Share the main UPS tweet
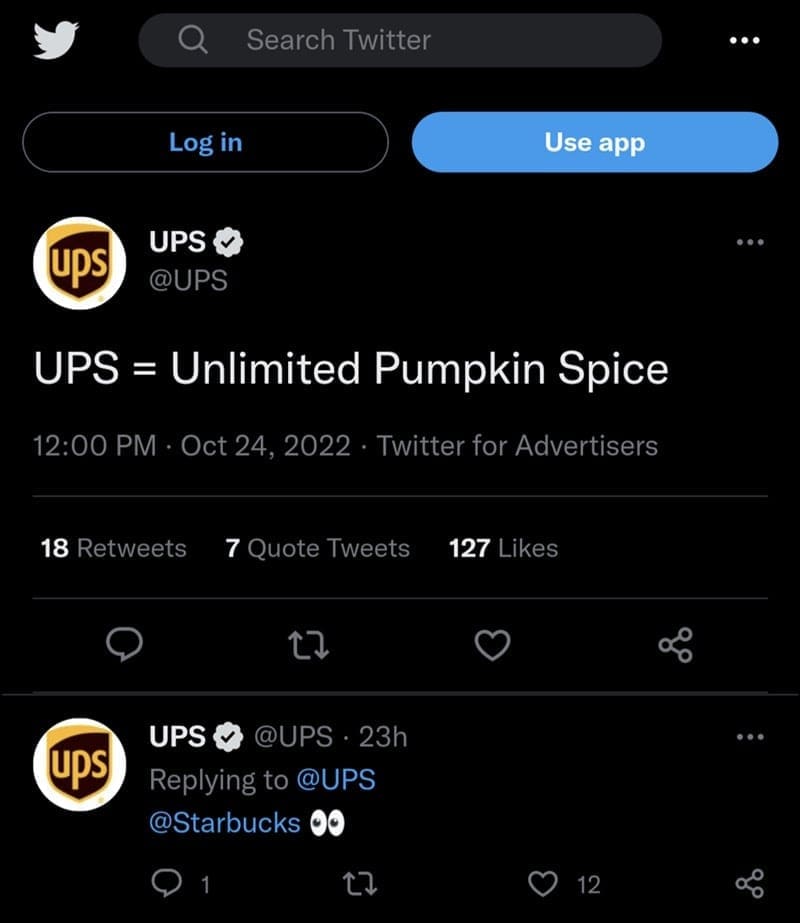 pyautogui.click(x=675, y=646)
